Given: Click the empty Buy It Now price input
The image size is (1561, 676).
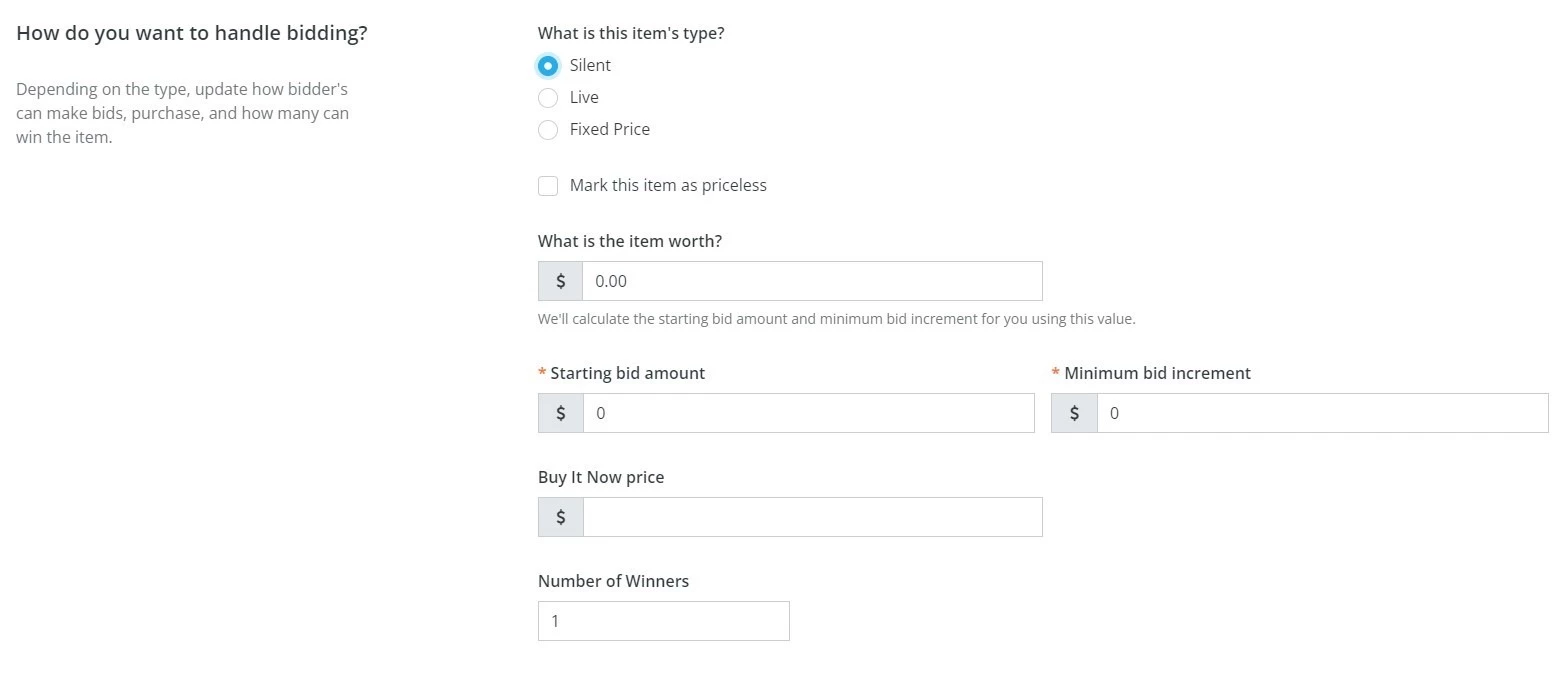Looking at the screenshot, I should click(811, 517).
